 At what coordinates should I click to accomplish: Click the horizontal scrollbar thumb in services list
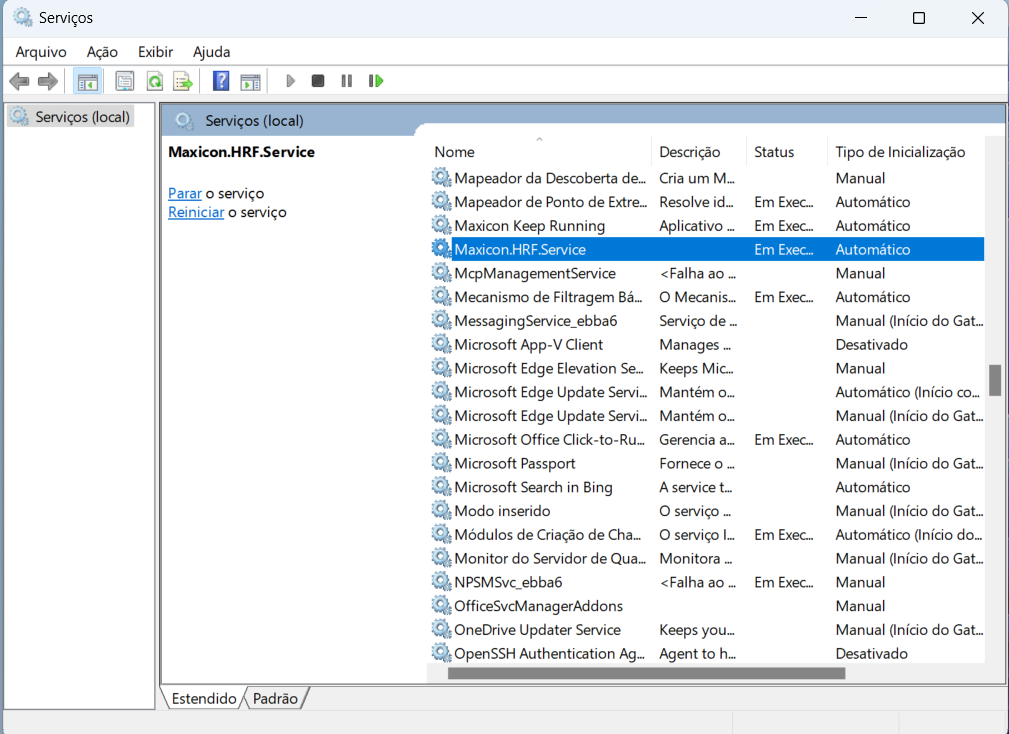tap(647, 673)
